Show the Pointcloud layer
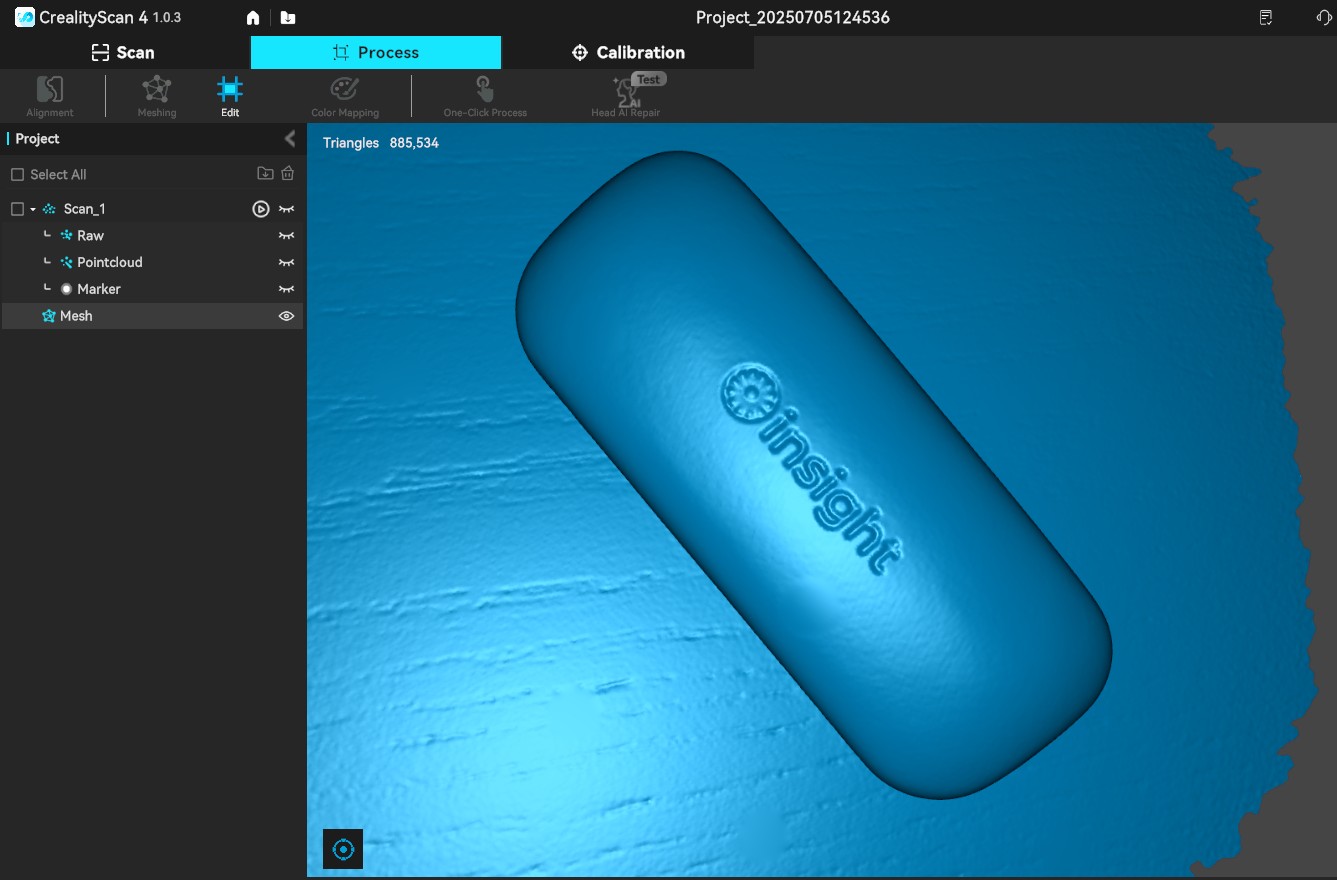This screenshot has width=1337, height=880. [x=286, y=262]
